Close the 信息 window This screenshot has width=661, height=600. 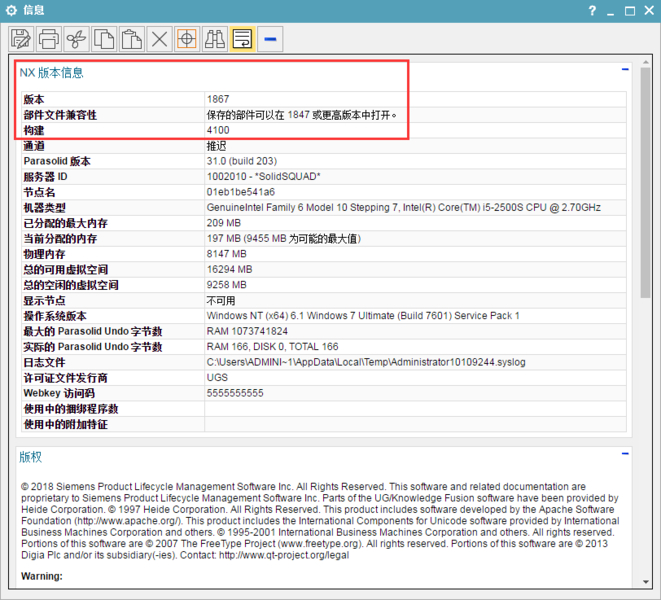649,11
